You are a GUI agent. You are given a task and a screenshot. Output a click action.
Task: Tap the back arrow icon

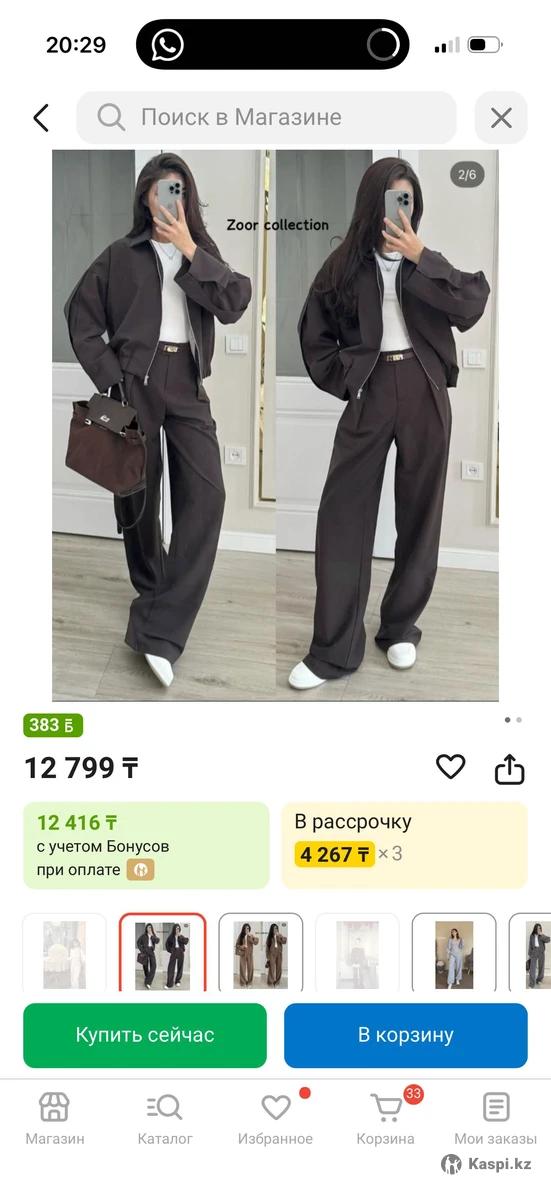[41, 118]
